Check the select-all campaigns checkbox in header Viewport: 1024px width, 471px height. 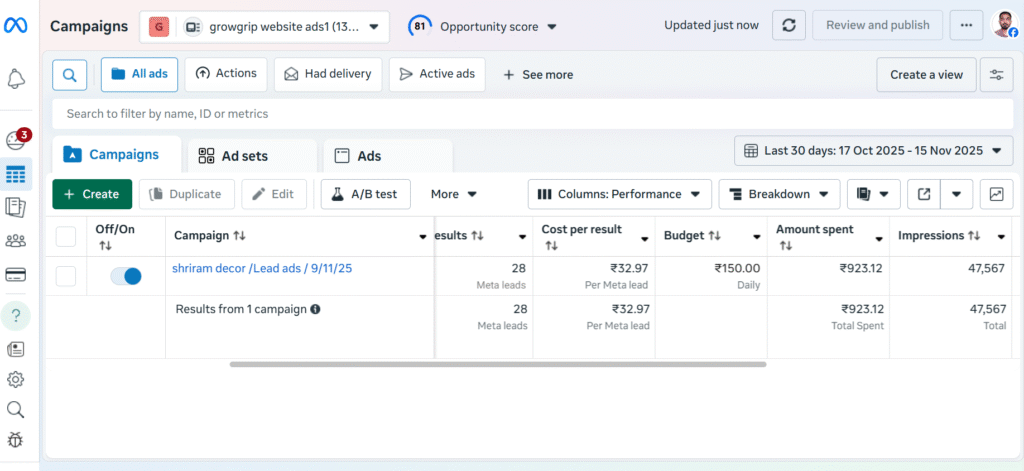[66, 236]
